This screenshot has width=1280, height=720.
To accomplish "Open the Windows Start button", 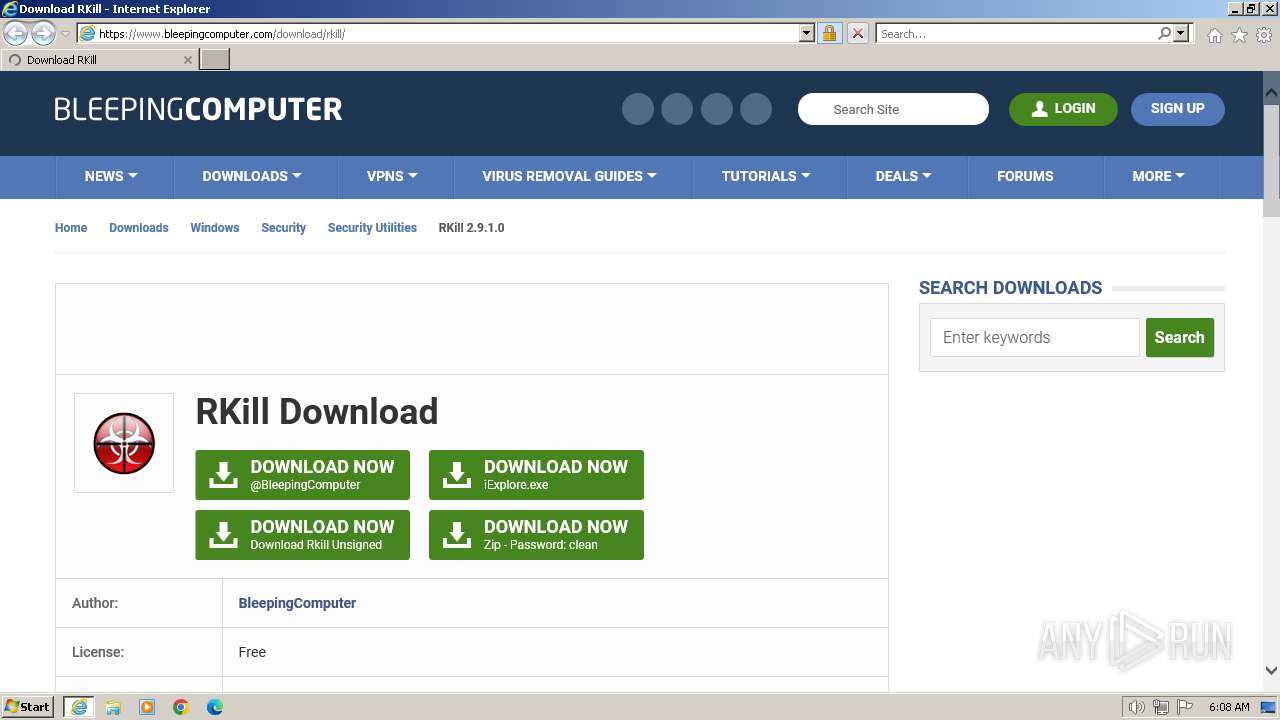I will 28,707.
